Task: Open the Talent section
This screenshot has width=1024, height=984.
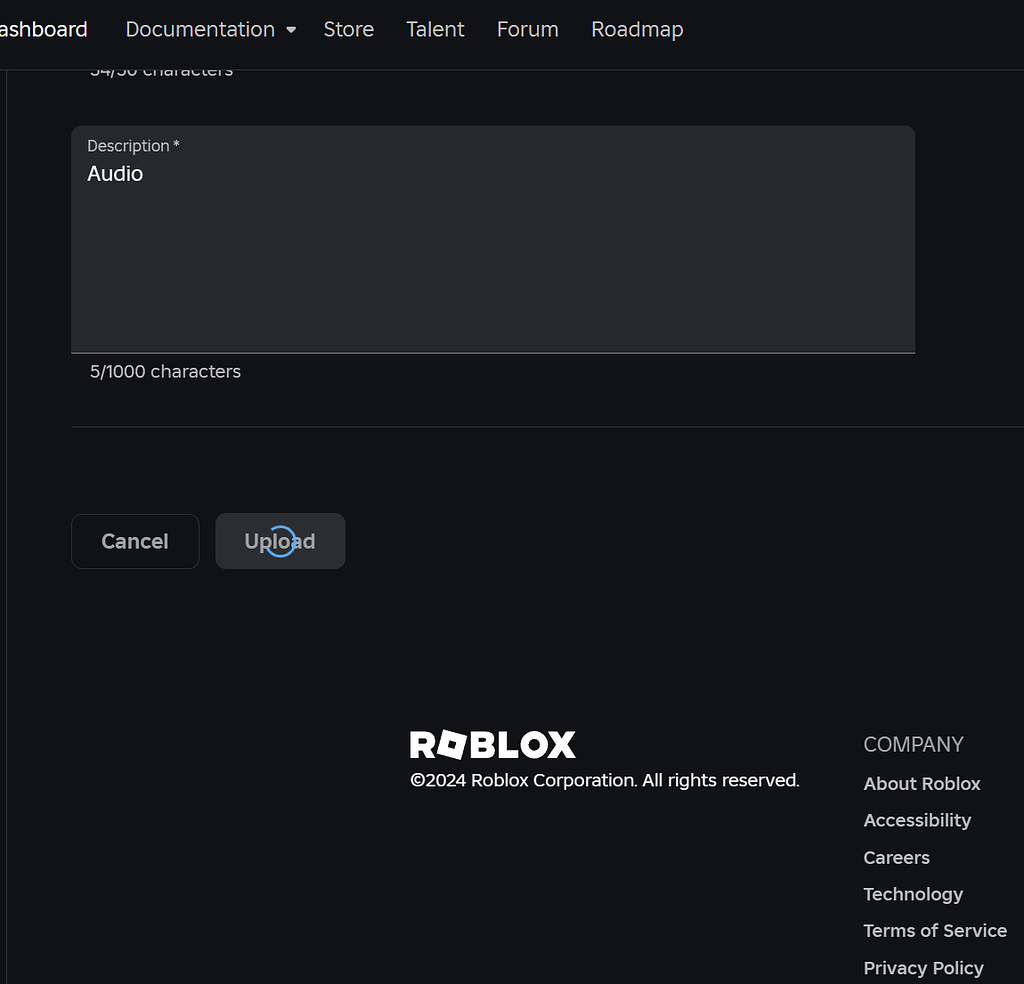Action: [x=435, y=30]
